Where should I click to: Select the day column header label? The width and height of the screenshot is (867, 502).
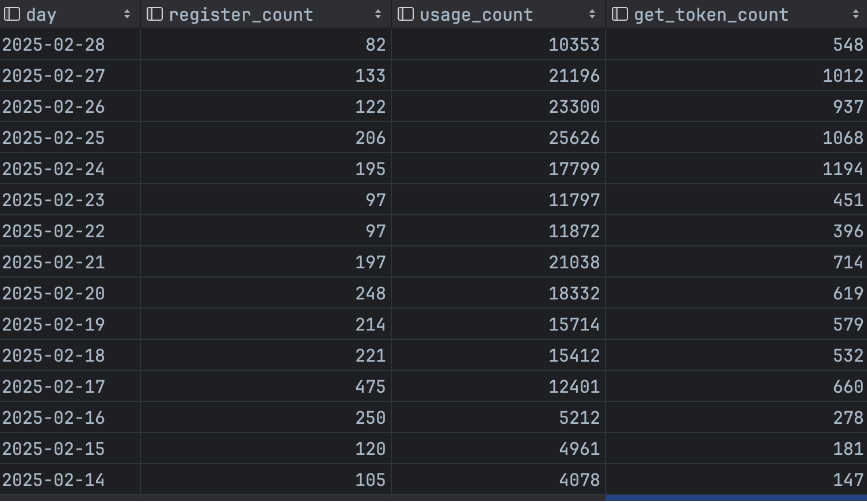[x=41, y=15]
